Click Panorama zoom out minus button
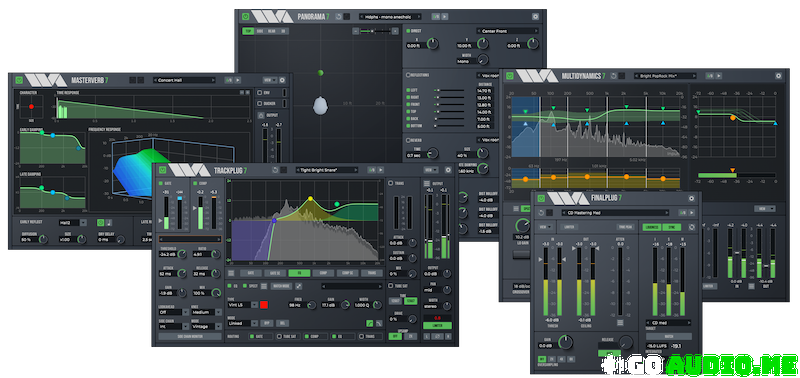Viewport: 800px width, 378px height. point(356,31)
